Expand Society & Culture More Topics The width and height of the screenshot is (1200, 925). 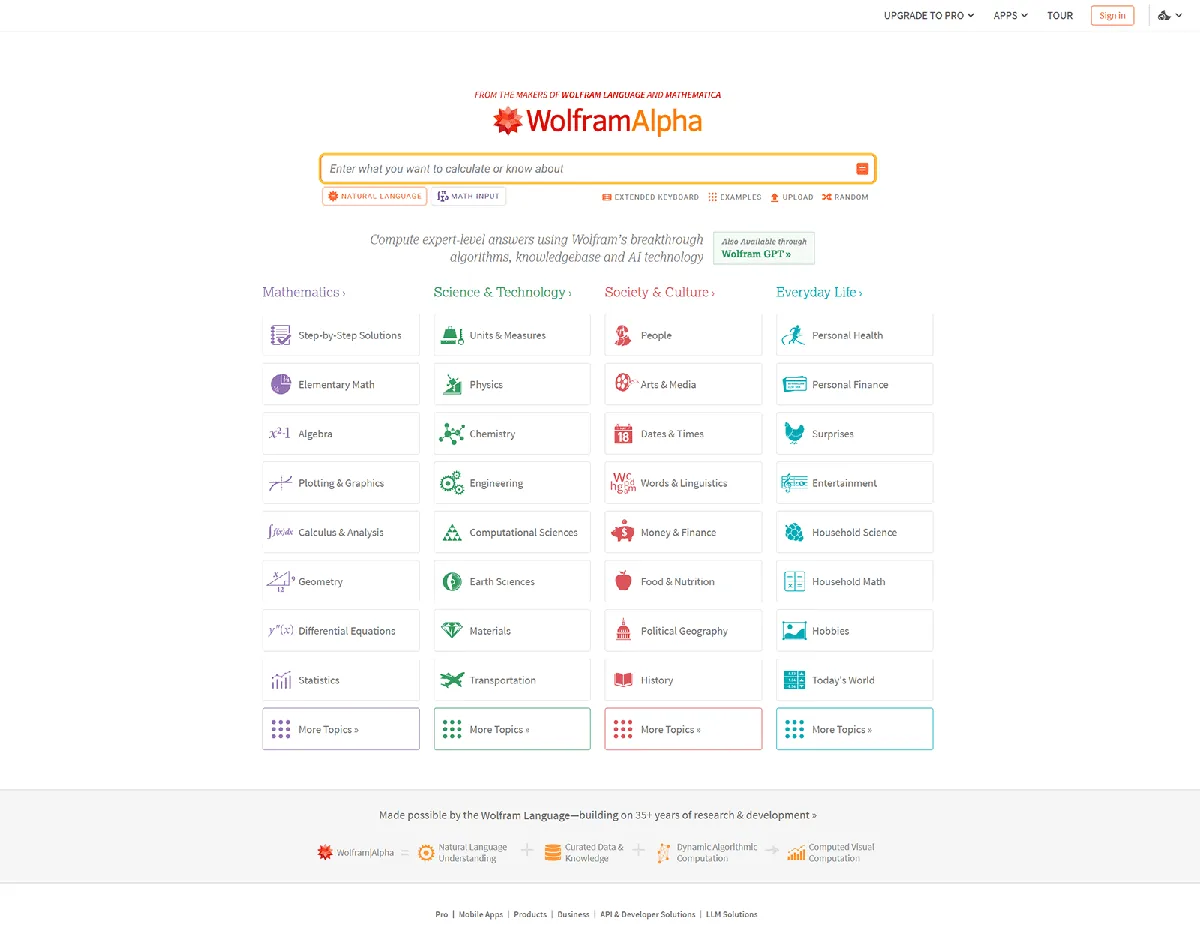(x=683, y=729)
